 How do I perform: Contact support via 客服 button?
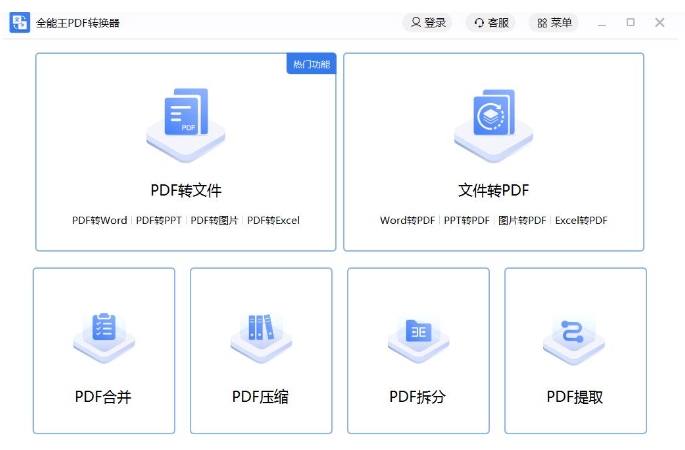(491, 22)
